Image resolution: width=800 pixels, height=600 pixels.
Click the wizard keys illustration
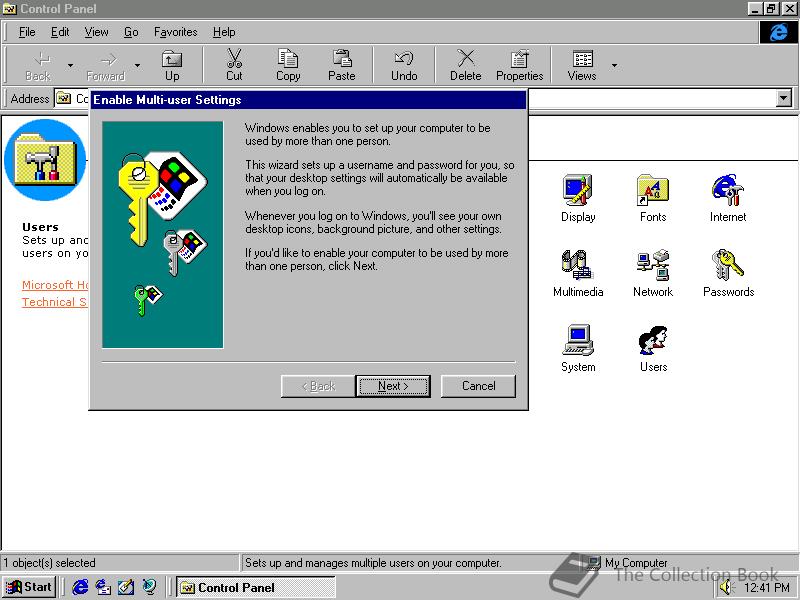(x=163, y=235)
